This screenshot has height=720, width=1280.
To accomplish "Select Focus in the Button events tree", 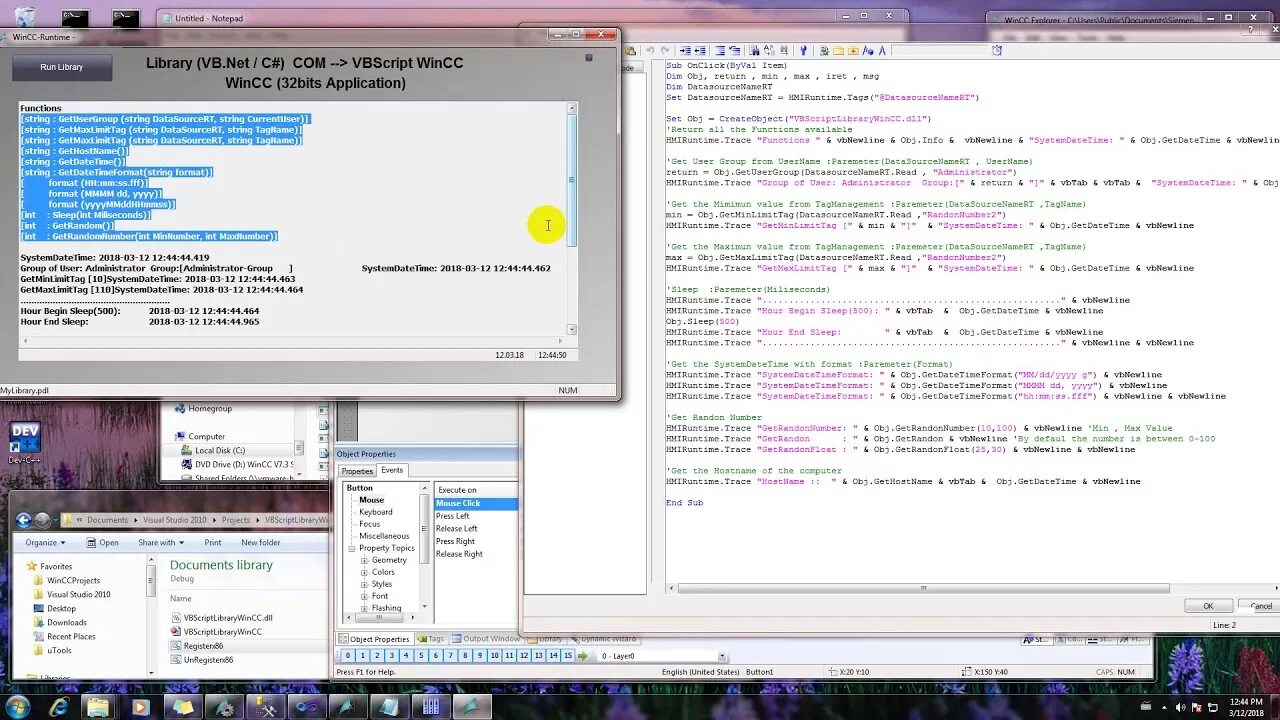I will [x=369, y=524].
